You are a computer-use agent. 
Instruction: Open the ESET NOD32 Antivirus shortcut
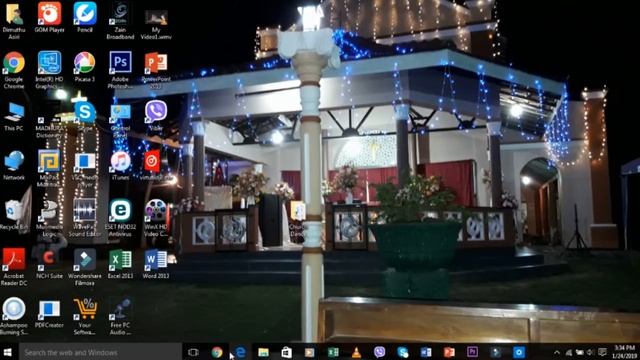(x=120, y=218)
